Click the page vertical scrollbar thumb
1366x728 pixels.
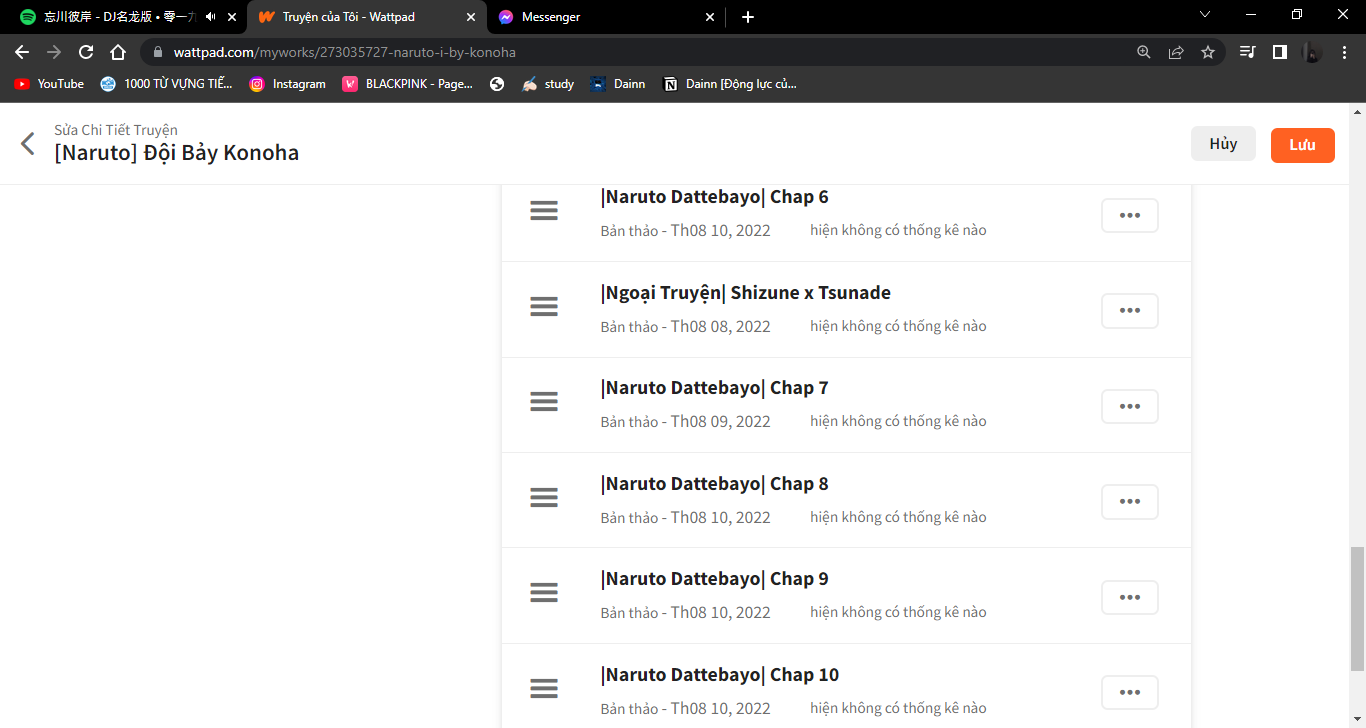coord(1356,608)
